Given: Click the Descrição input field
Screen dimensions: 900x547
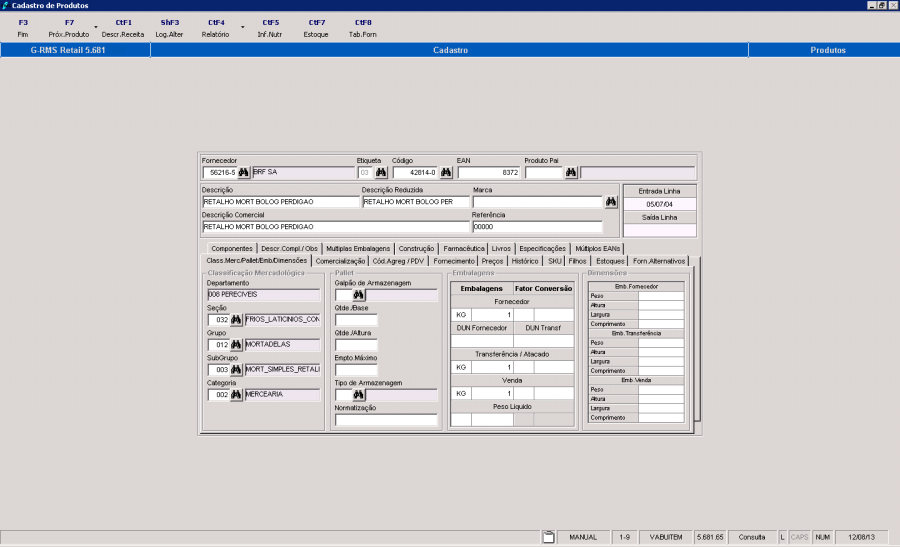Looking at the screenshot, I should pos(281,202).
